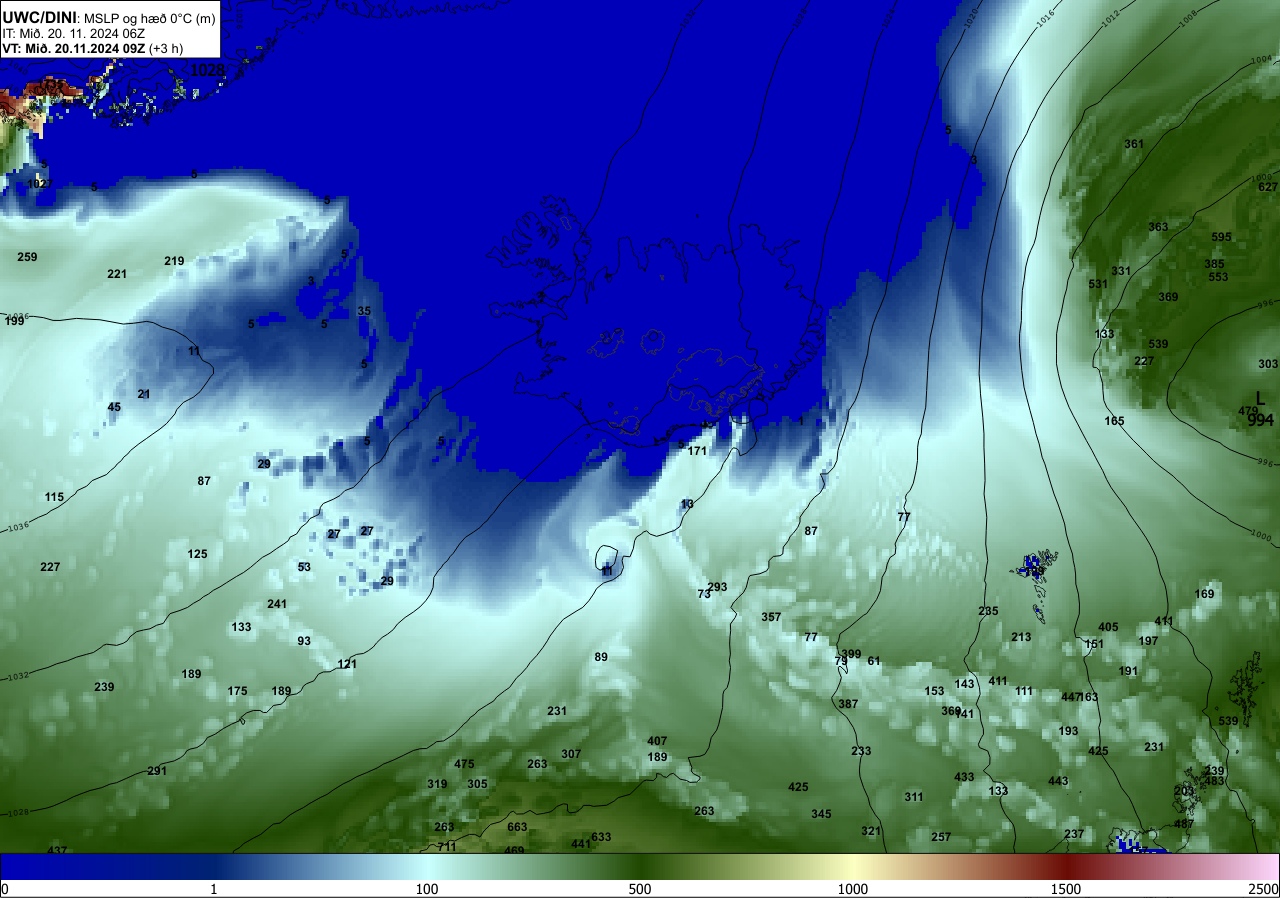Screen dimensions: 1280x898
Task: Click the 994 pressure value under the L
Action: coord(1260,420)
